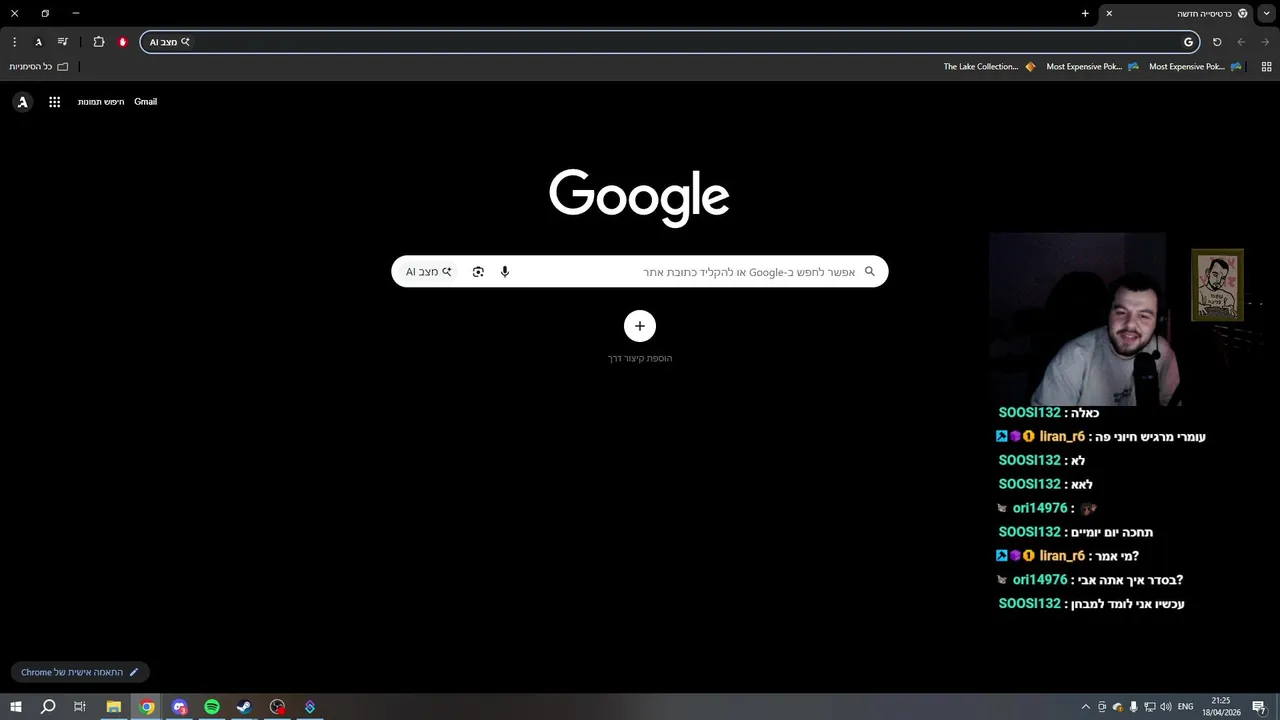Click the Google search box
The height and width of the screenshot is (720, 1280).
(x=640, y=272)
